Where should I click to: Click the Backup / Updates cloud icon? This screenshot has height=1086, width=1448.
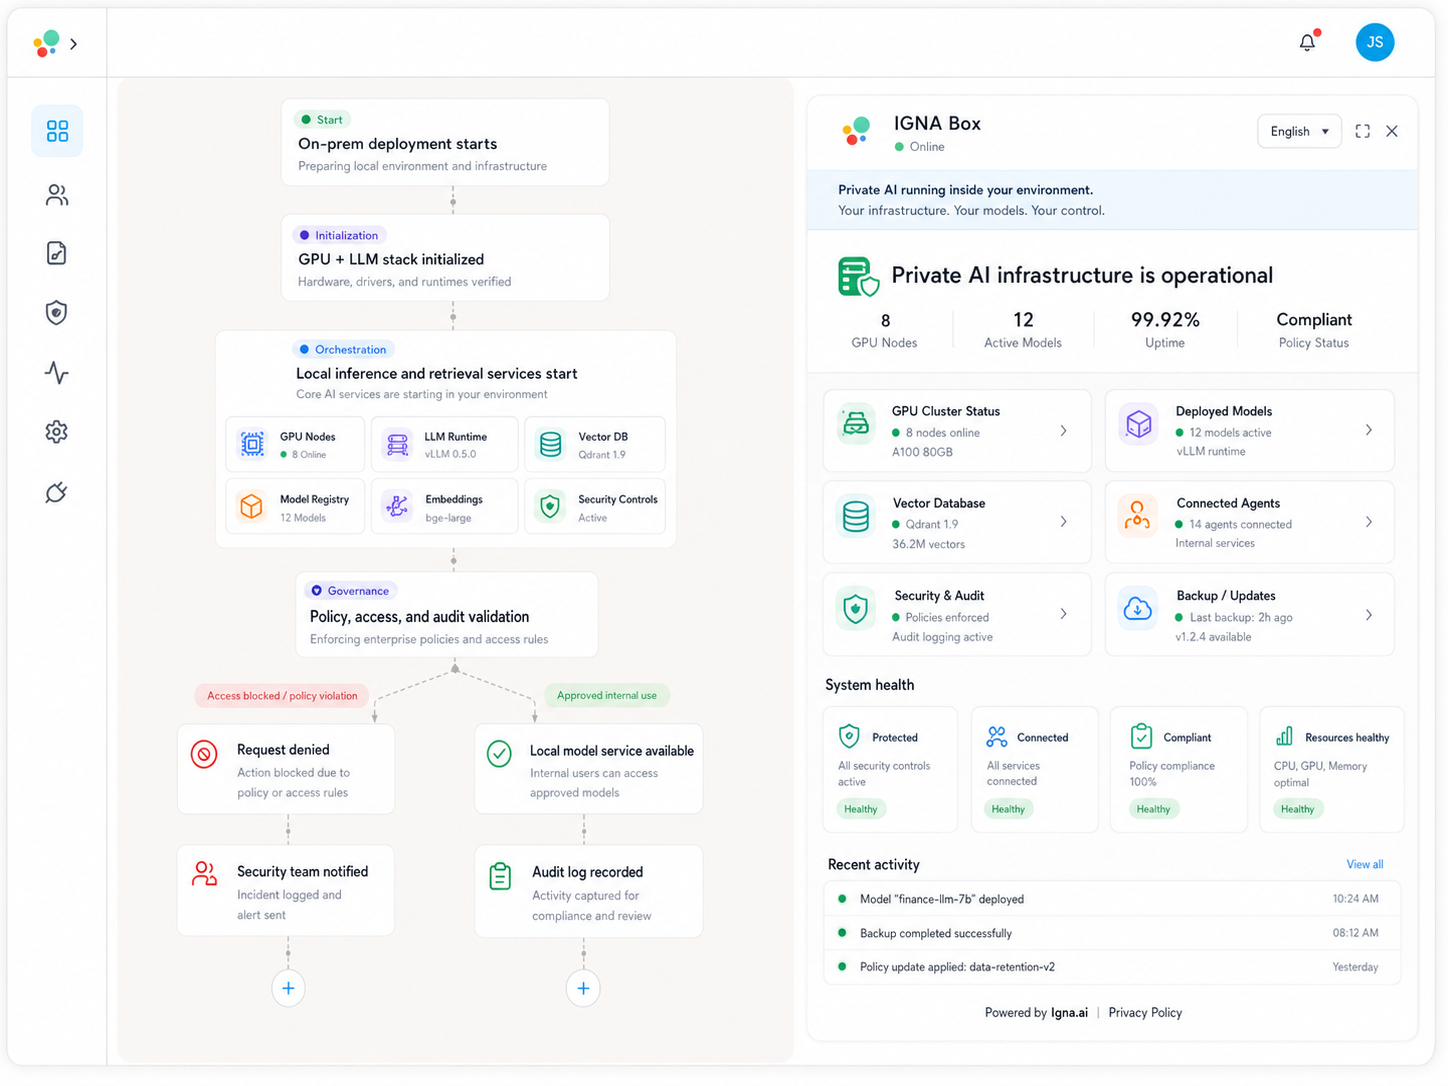tap(1138, 608)
